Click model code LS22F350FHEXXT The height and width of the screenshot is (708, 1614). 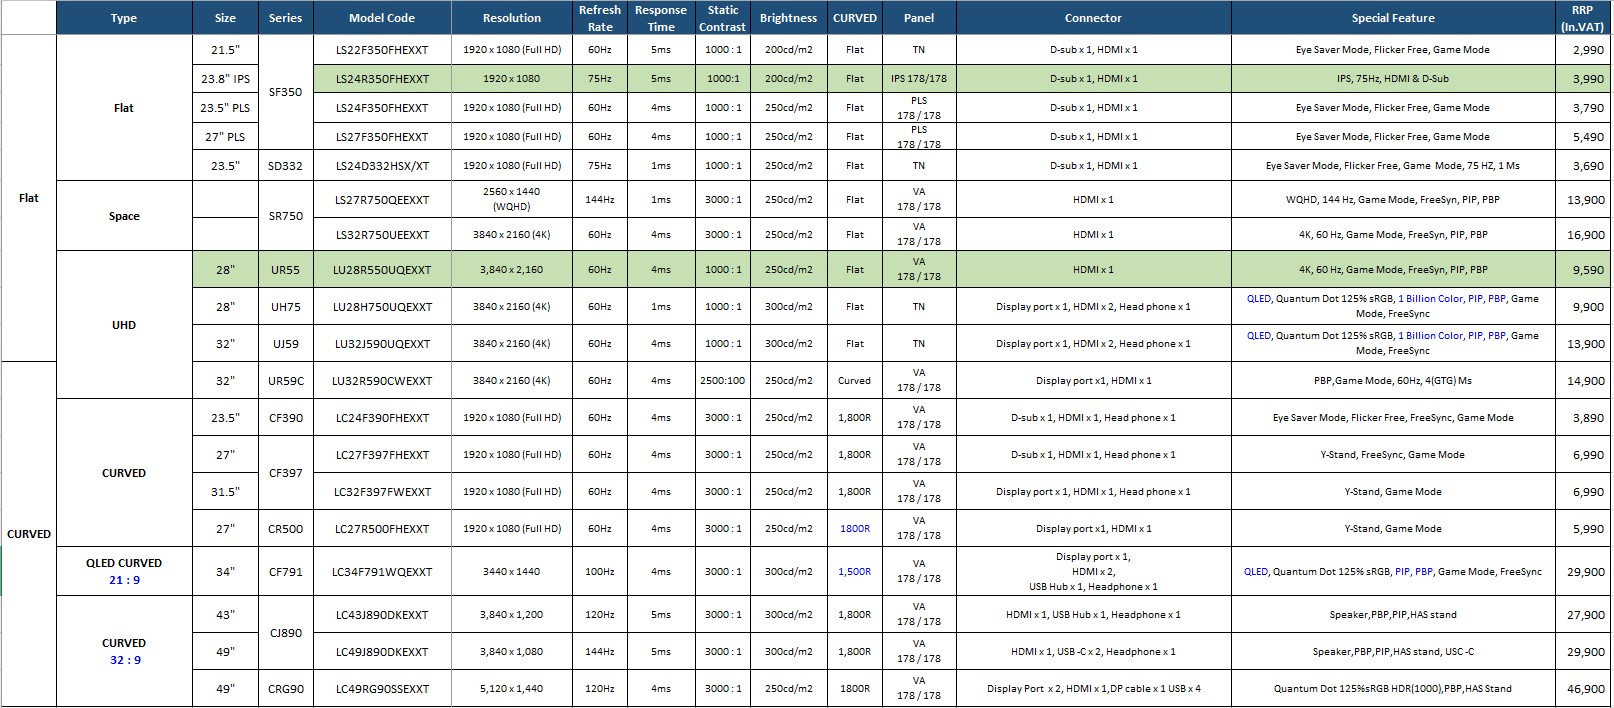point(382,50)
